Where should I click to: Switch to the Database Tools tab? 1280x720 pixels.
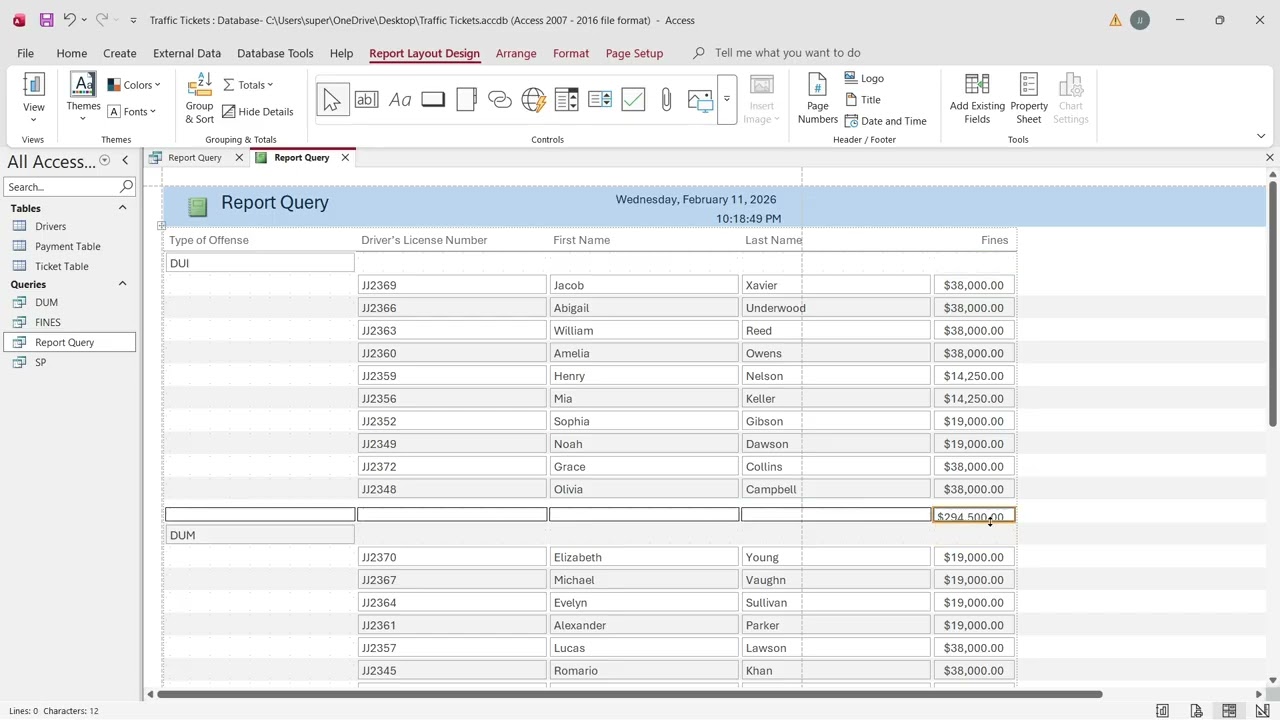click(275, 53)
